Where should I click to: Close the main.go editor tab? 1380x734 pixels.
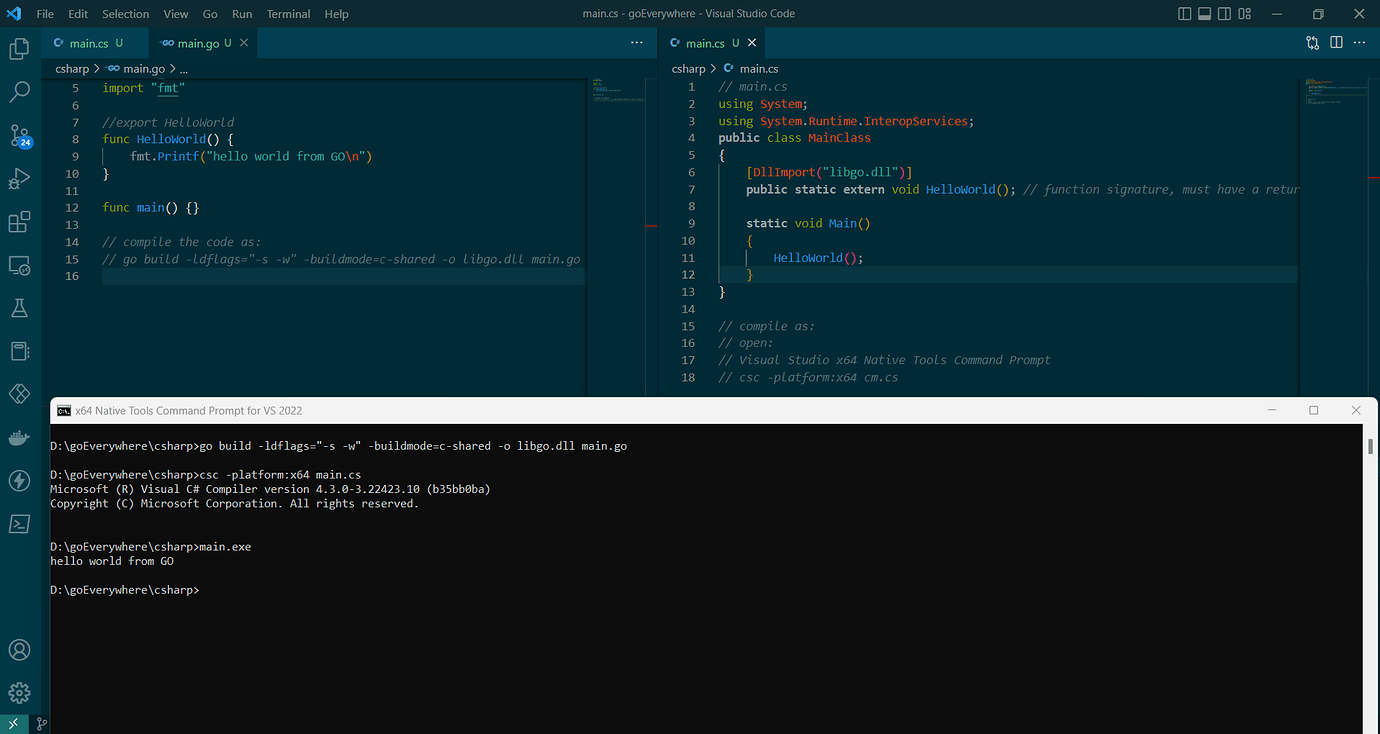click(x=243, y=43)
